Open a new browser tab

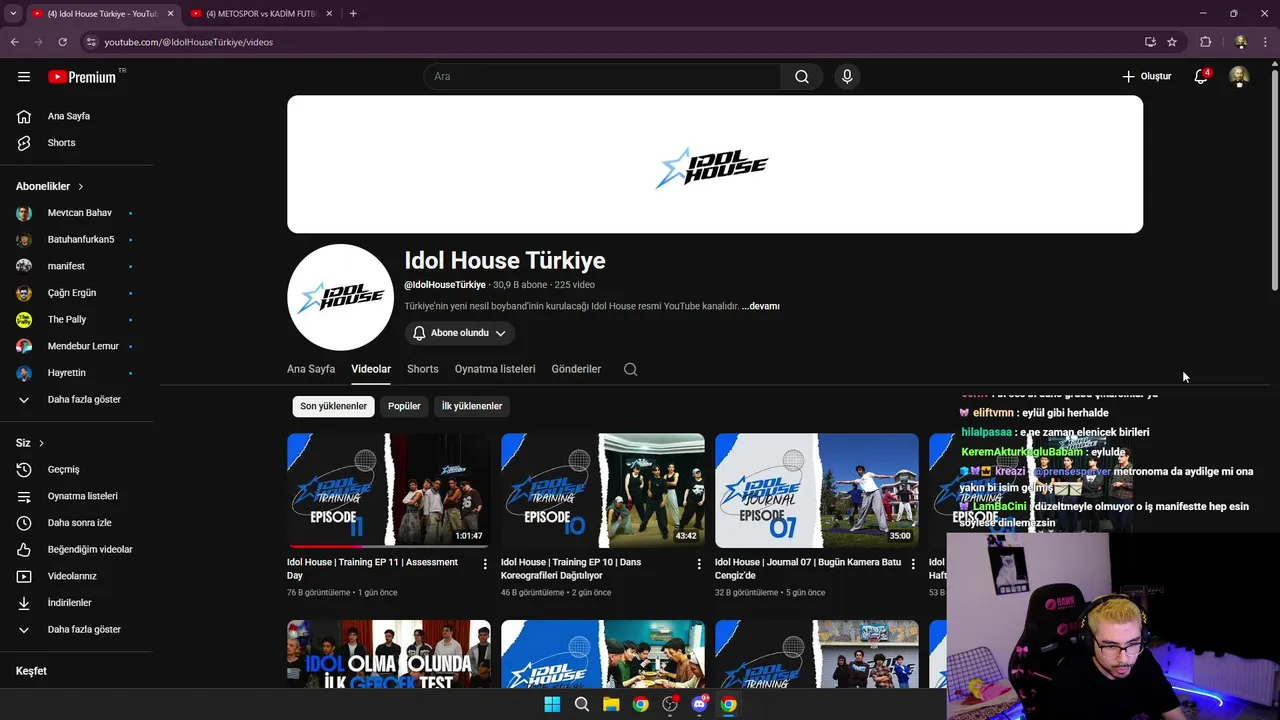[353, 14]
